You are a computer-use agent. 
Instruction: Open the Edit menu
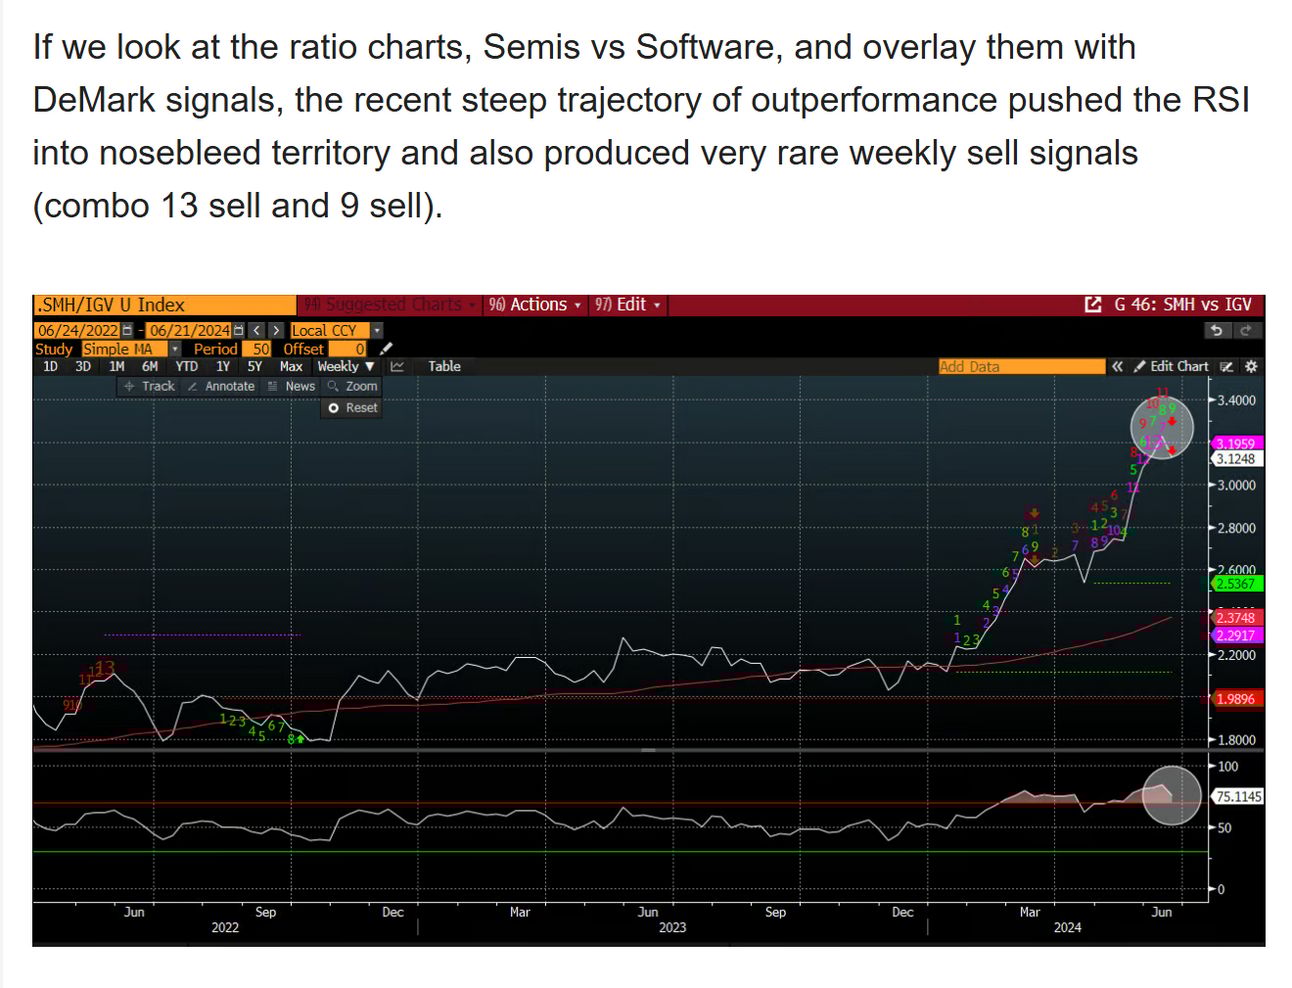pyautogui.click(x=627, y=304)
